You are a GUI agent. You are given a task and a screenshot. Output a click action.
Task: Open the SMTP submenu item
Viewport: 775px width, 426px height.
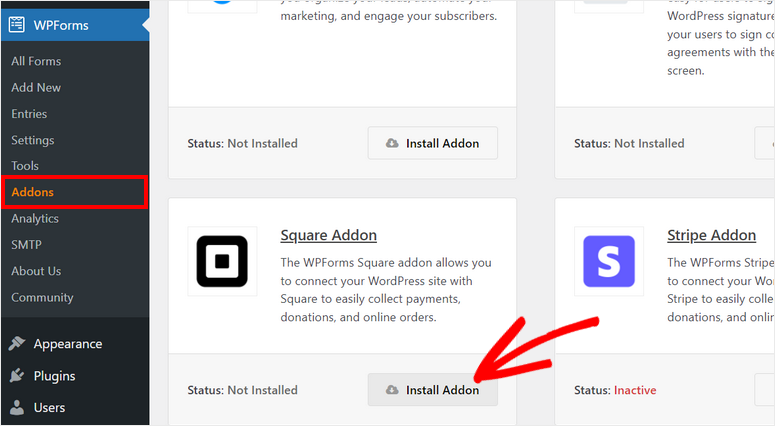tap(26, 245)
